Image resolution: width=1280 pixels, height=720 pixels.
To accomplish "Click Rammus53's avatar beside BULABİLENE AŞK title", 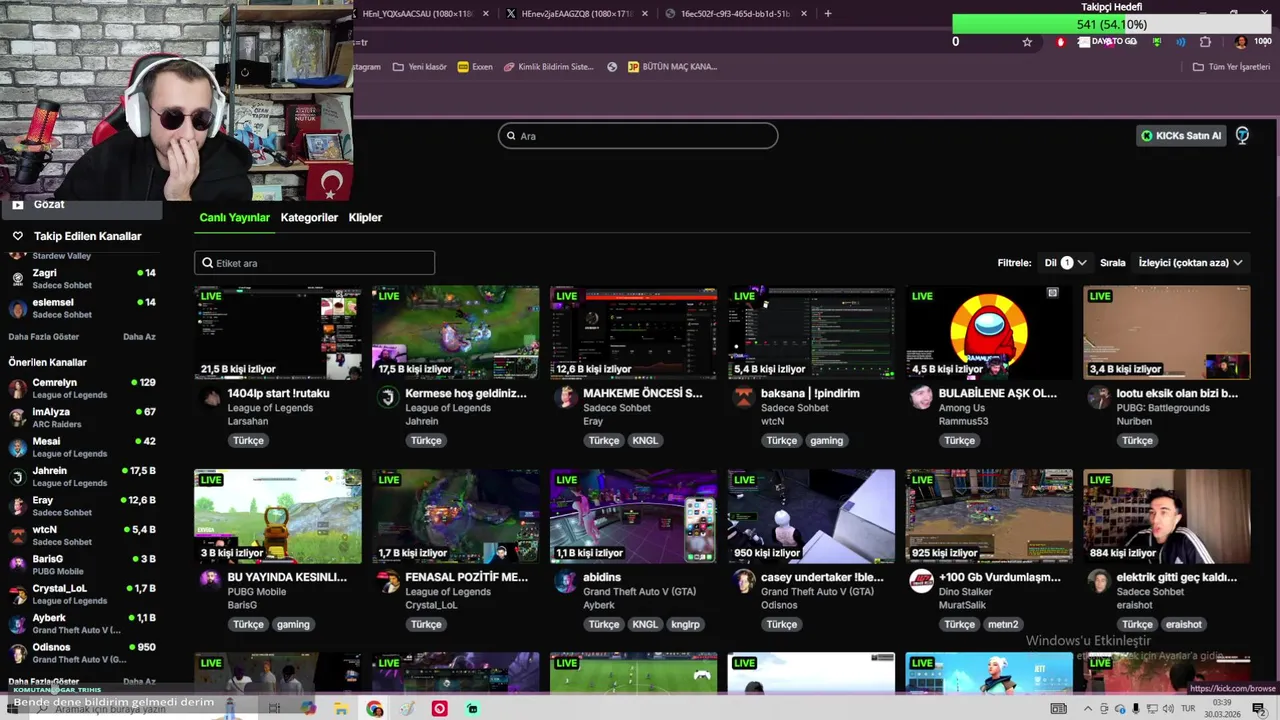I will 921,398.
